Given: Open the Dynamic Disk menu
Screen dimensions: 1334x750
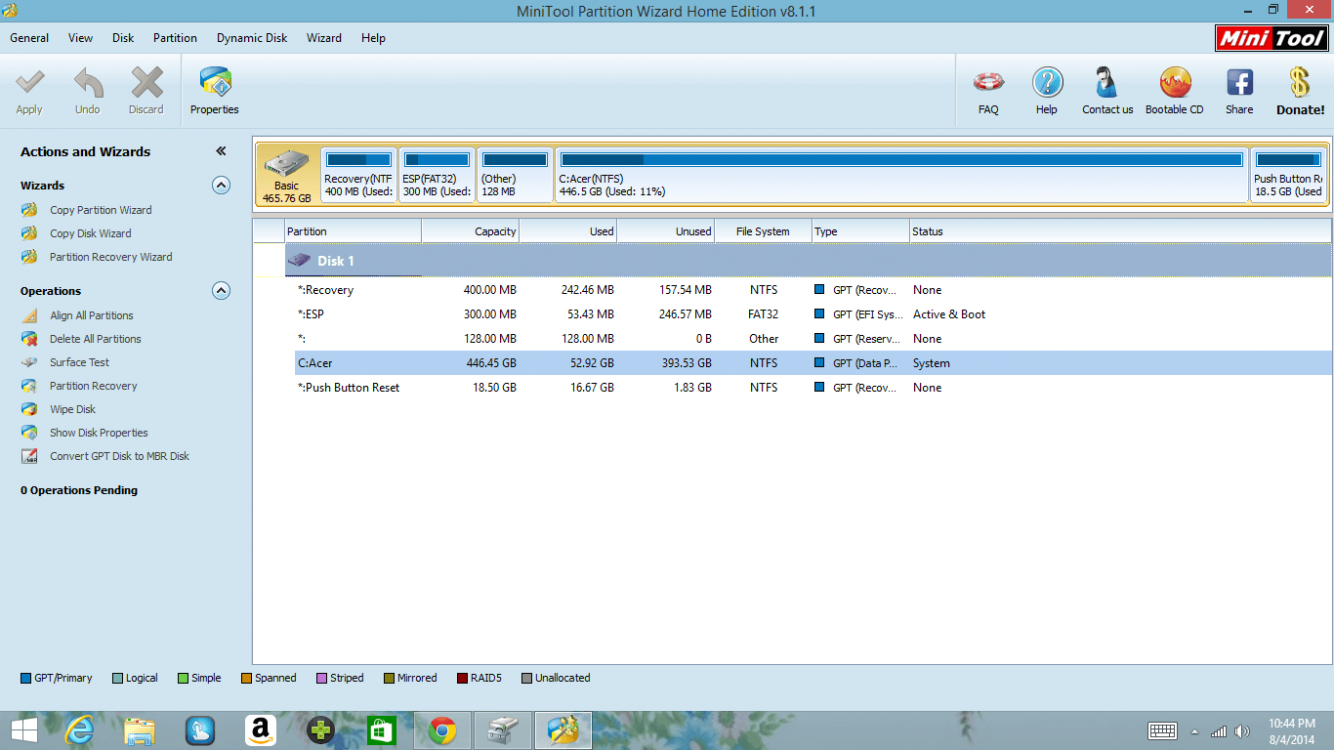Looking at the screenshot, I should coord(252,38).
